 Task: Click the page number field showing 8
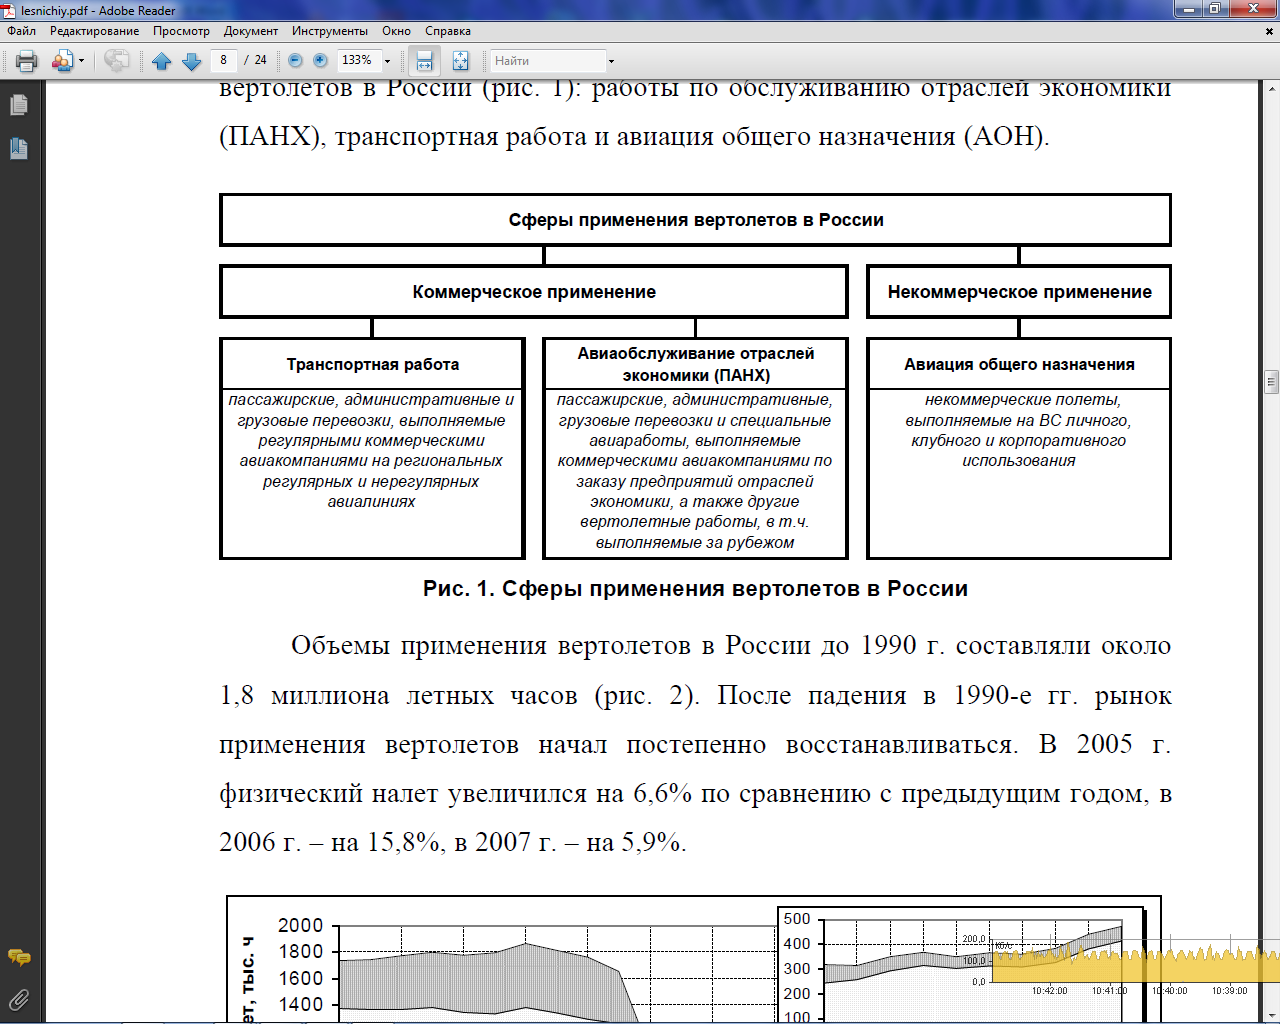pyautogui.click(x=224, y=60)
